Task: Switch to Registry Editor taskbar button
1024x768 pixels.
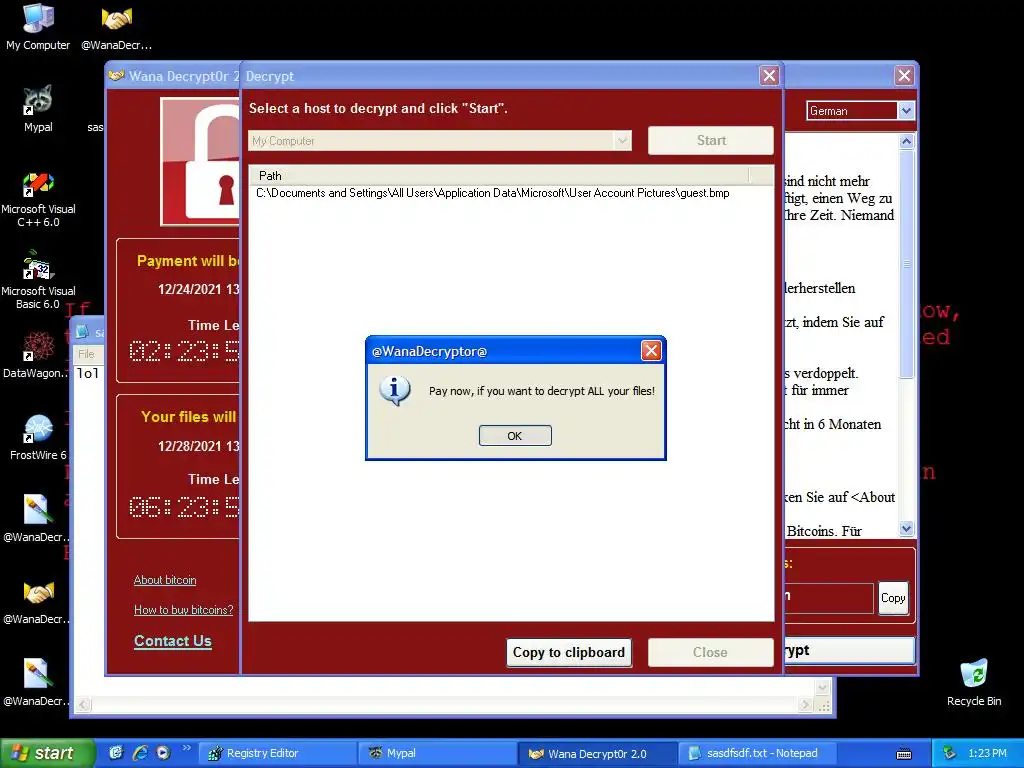Action: click(x=277, y=753)
